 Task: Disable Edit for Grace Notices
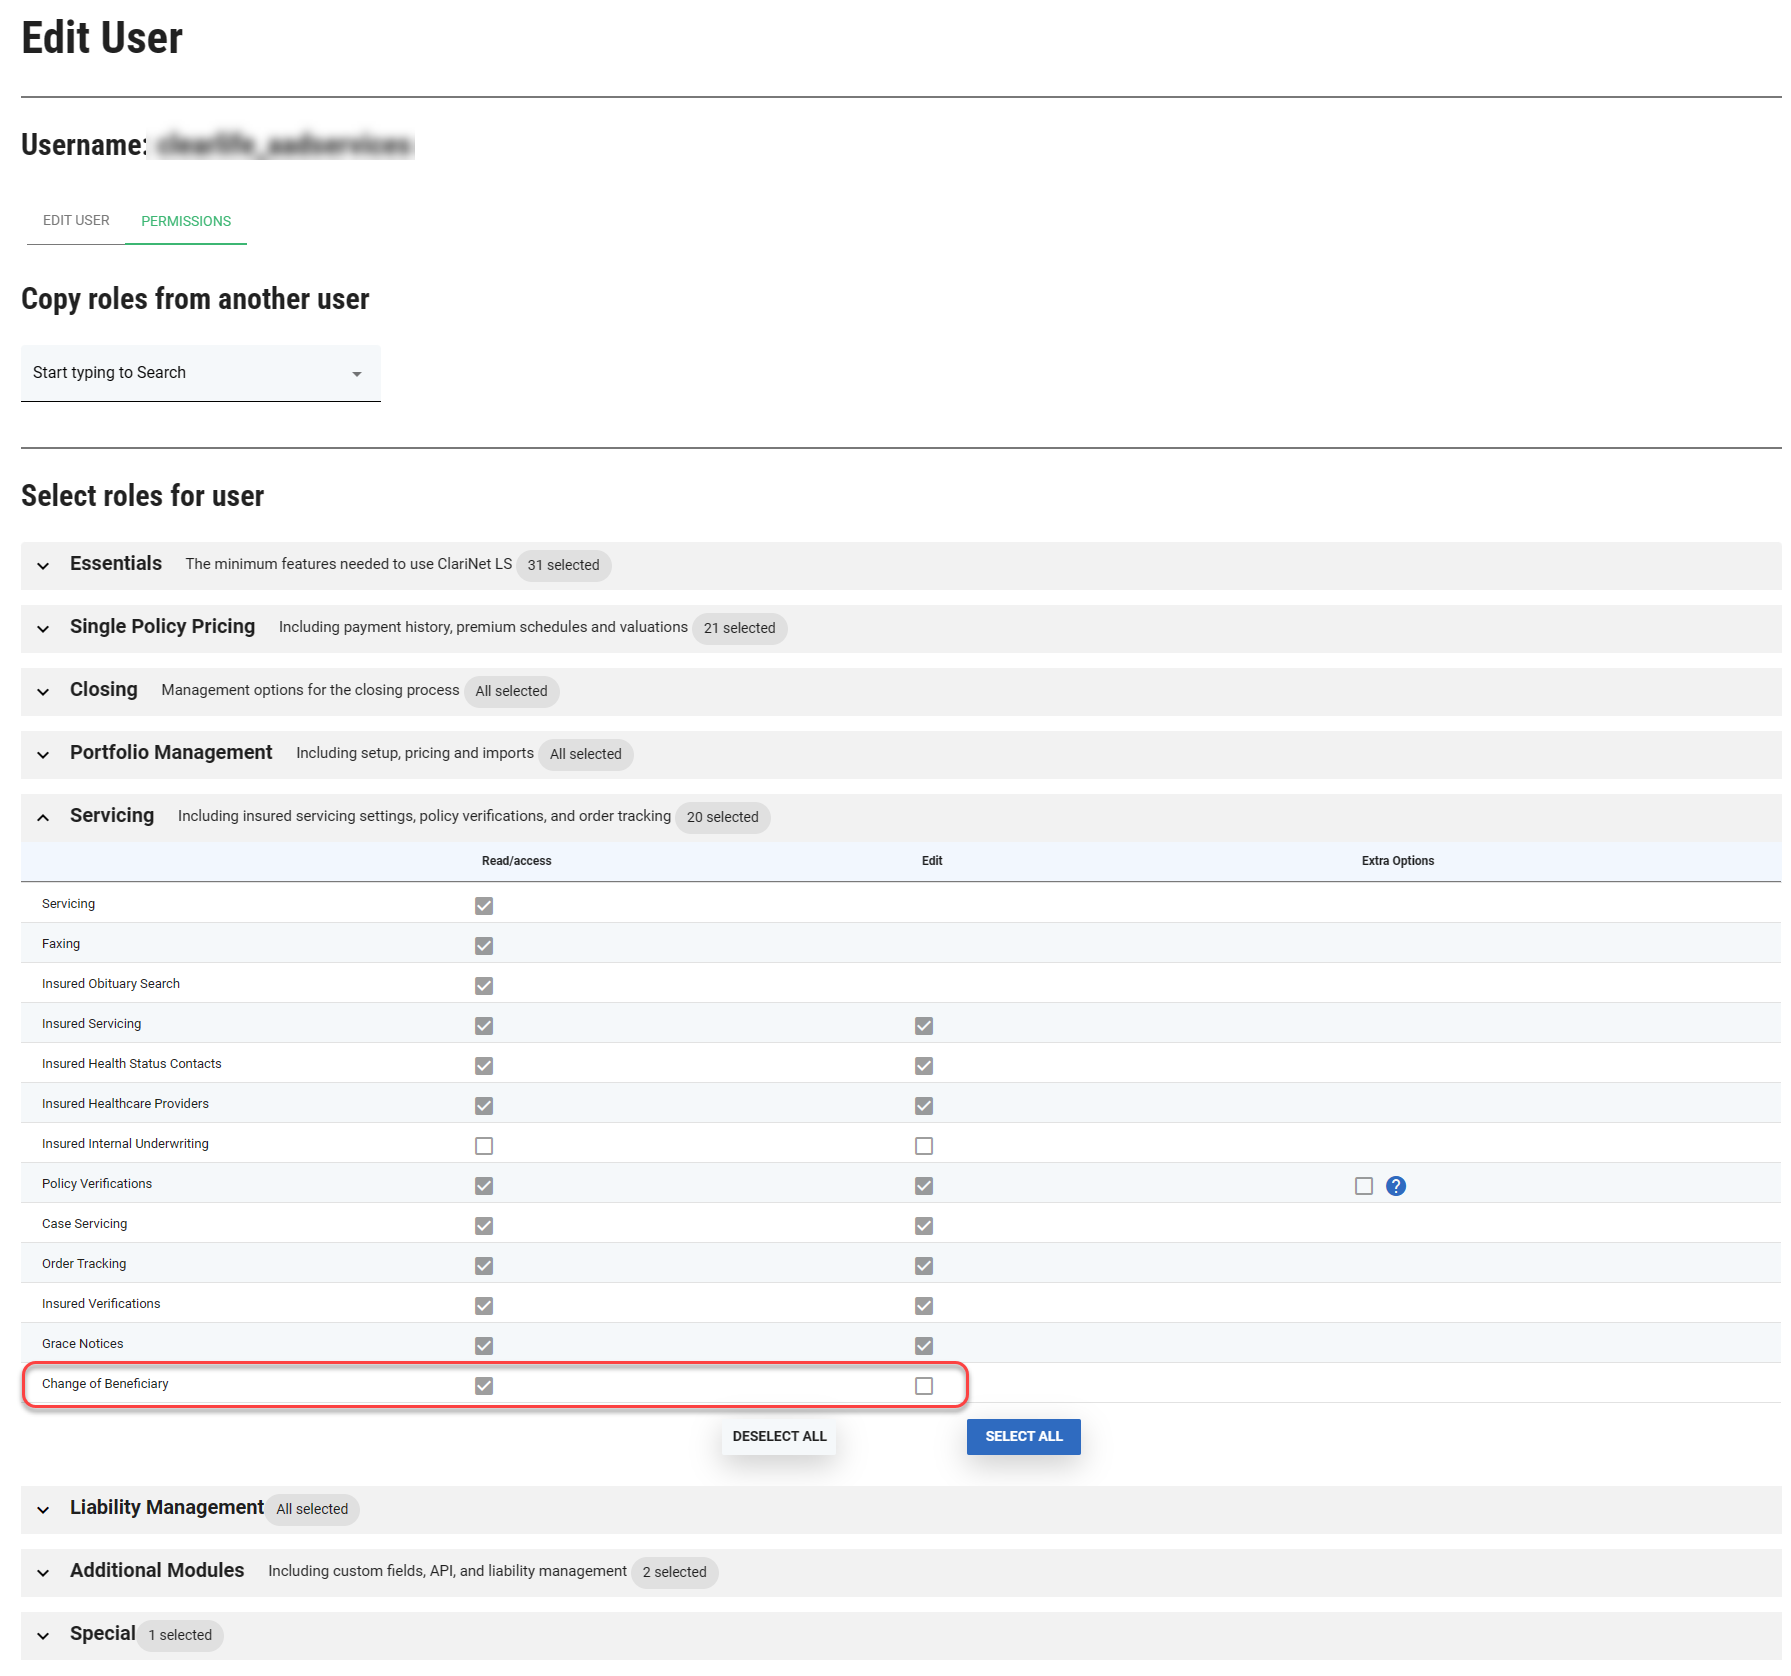pyautogui.click(x=924, y=1346)
